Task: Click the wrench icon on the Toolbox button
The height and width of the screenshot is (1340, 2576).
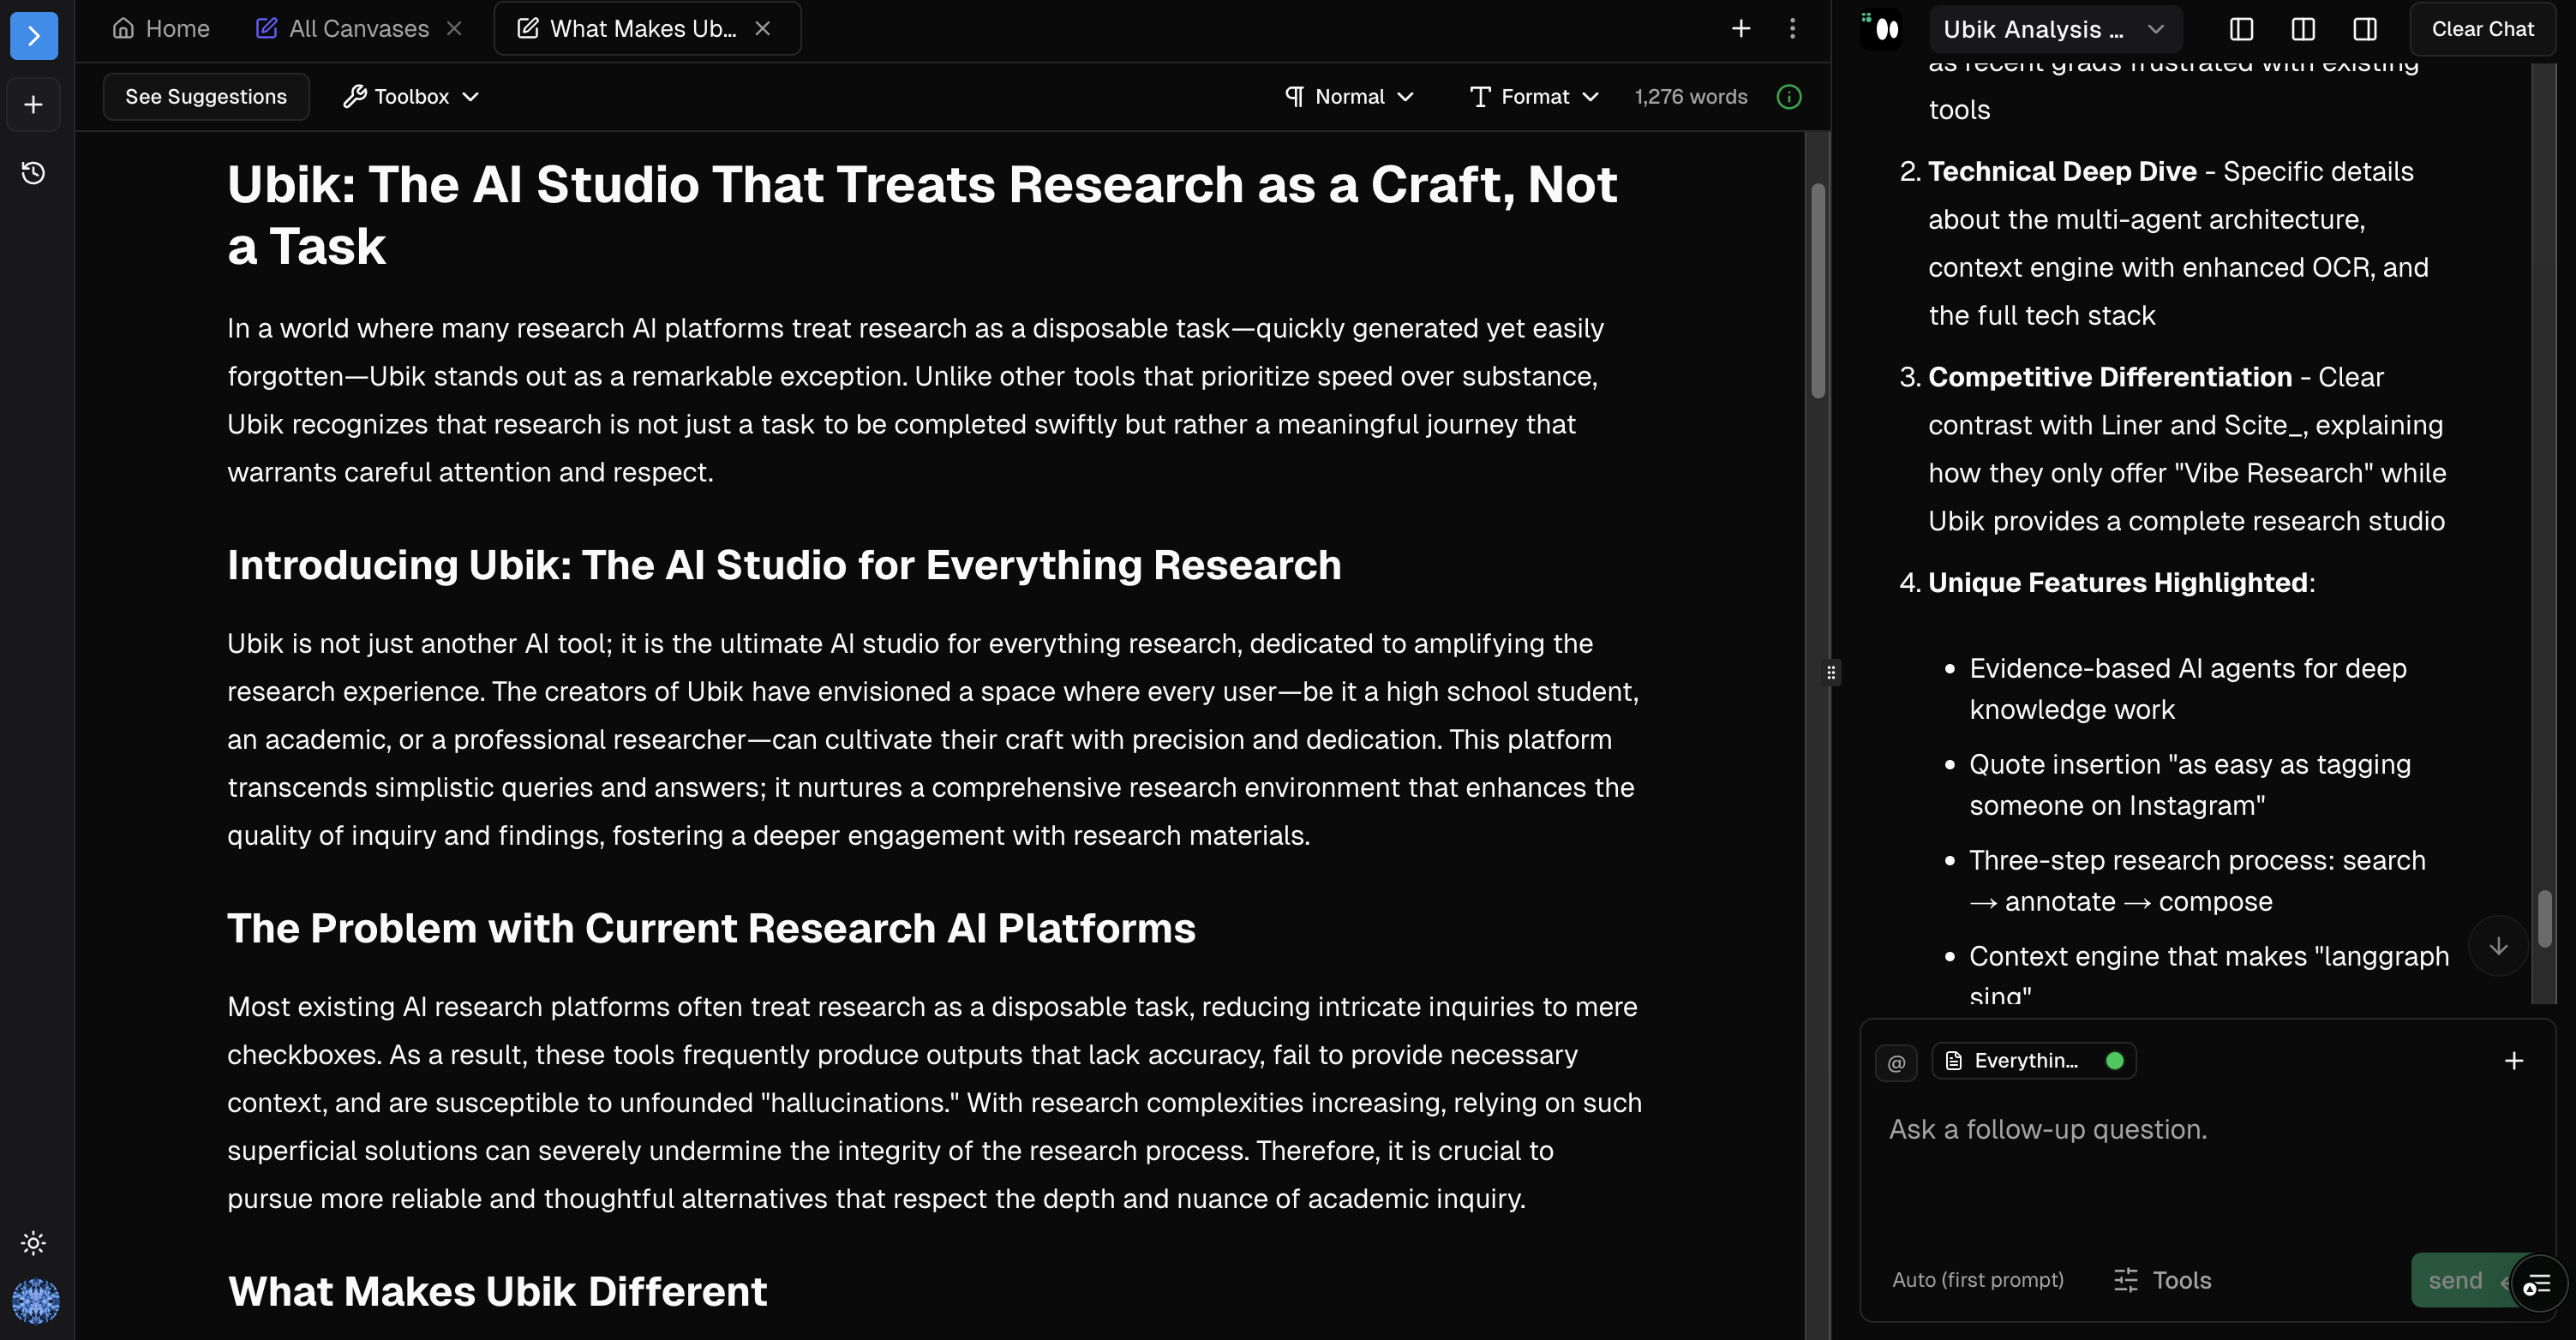Action: click(x=354, y=96)
